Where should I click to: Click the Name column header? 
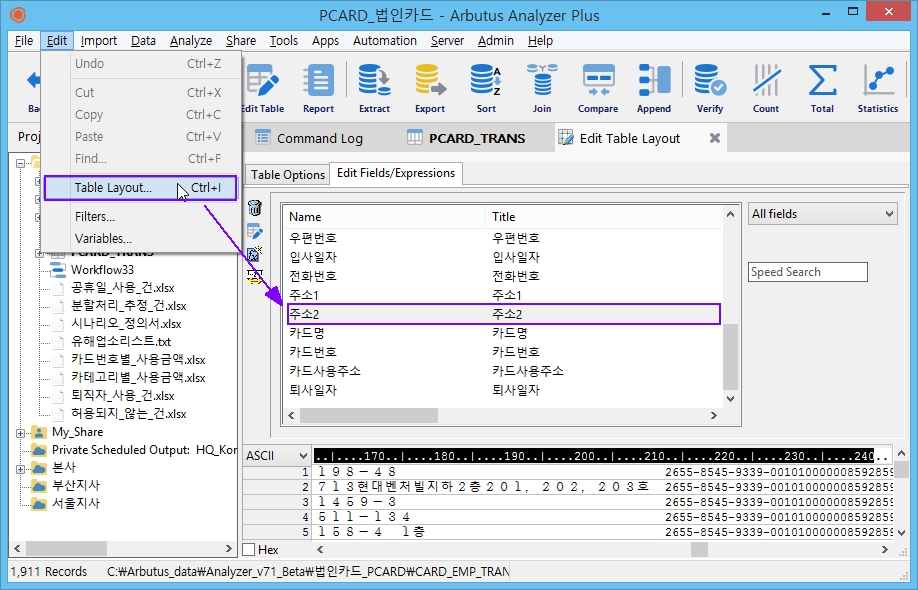[x=385, y=217]
